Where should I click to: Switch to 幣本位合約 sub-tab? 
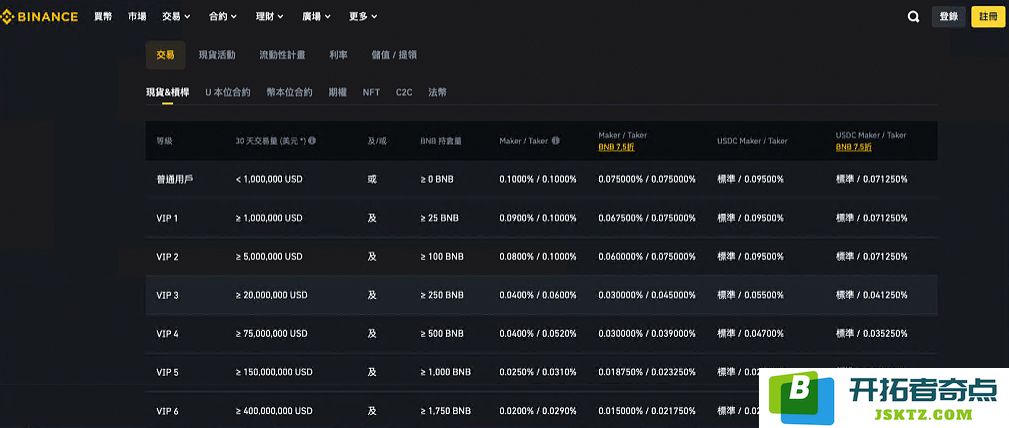290,93
